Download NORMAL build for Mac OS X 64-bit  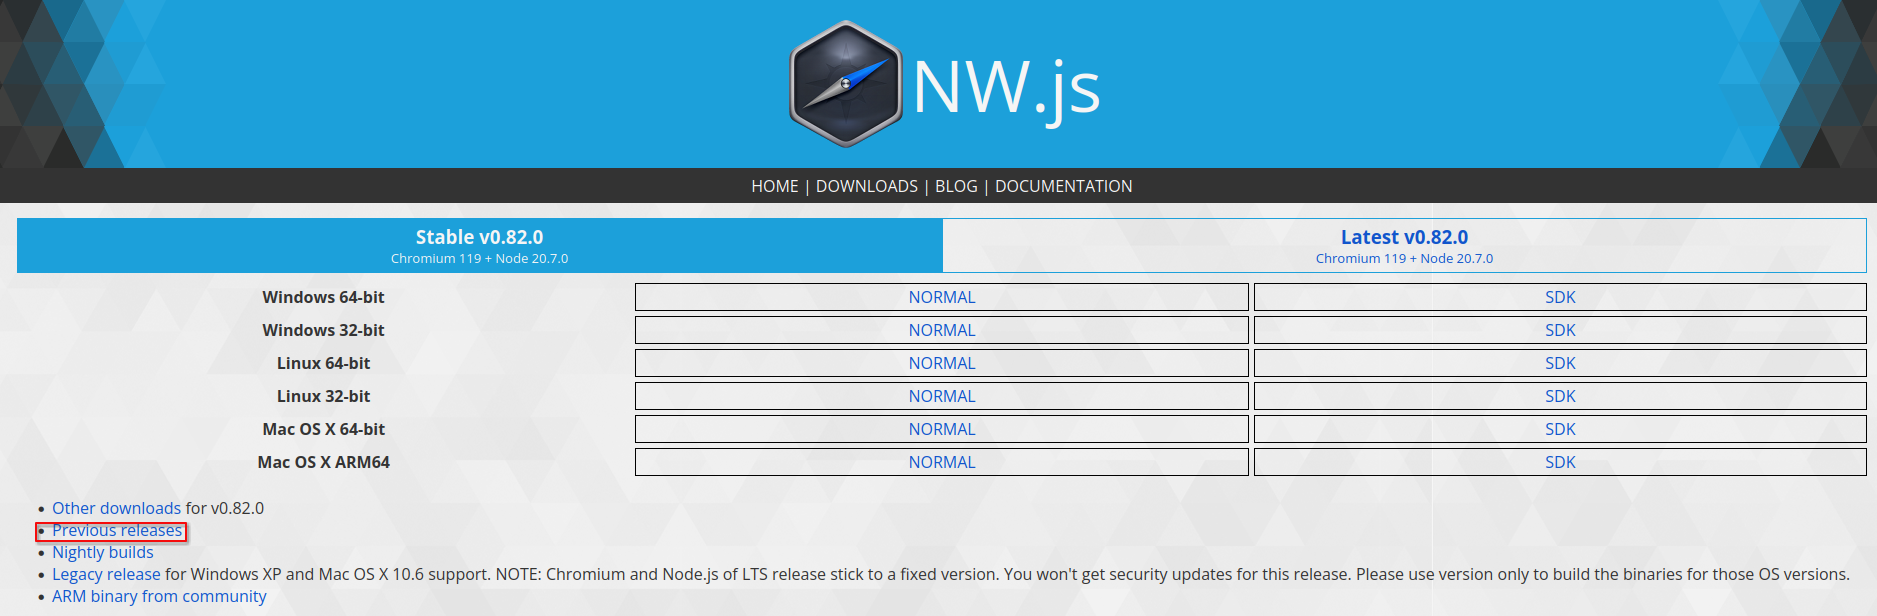[x=941, y=429]
